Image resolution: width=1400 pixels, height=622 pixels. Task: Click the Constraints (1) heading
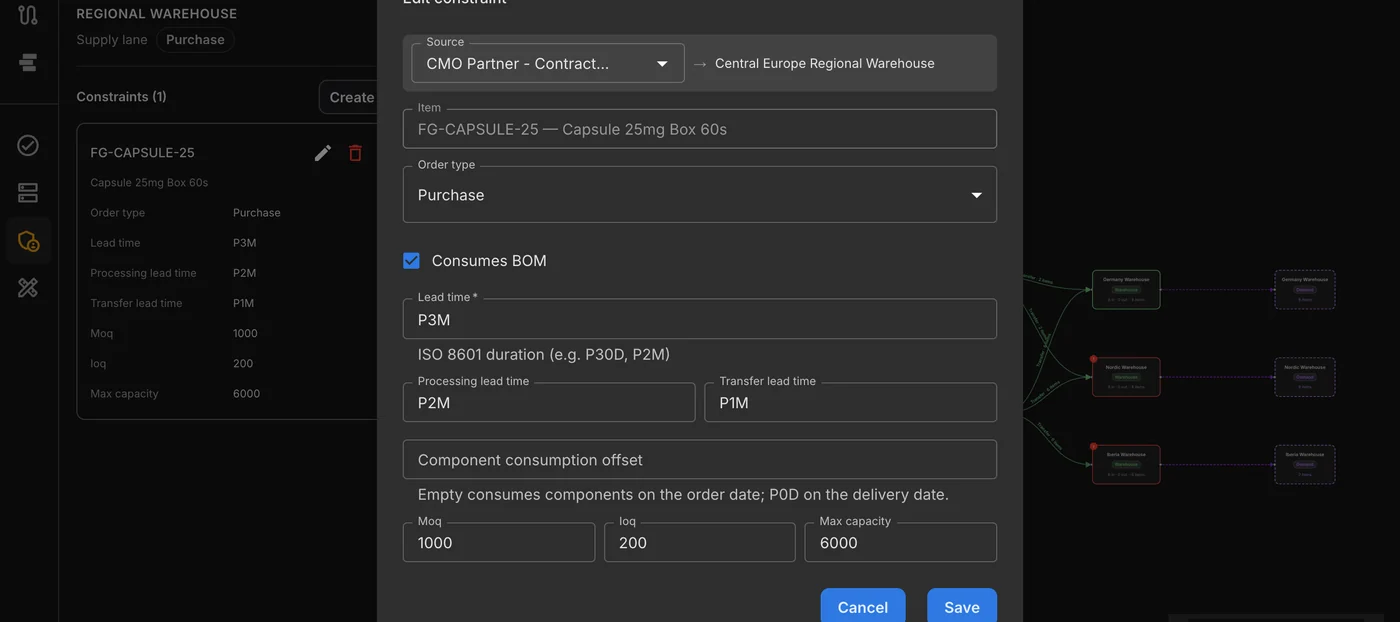pos(121,97)
